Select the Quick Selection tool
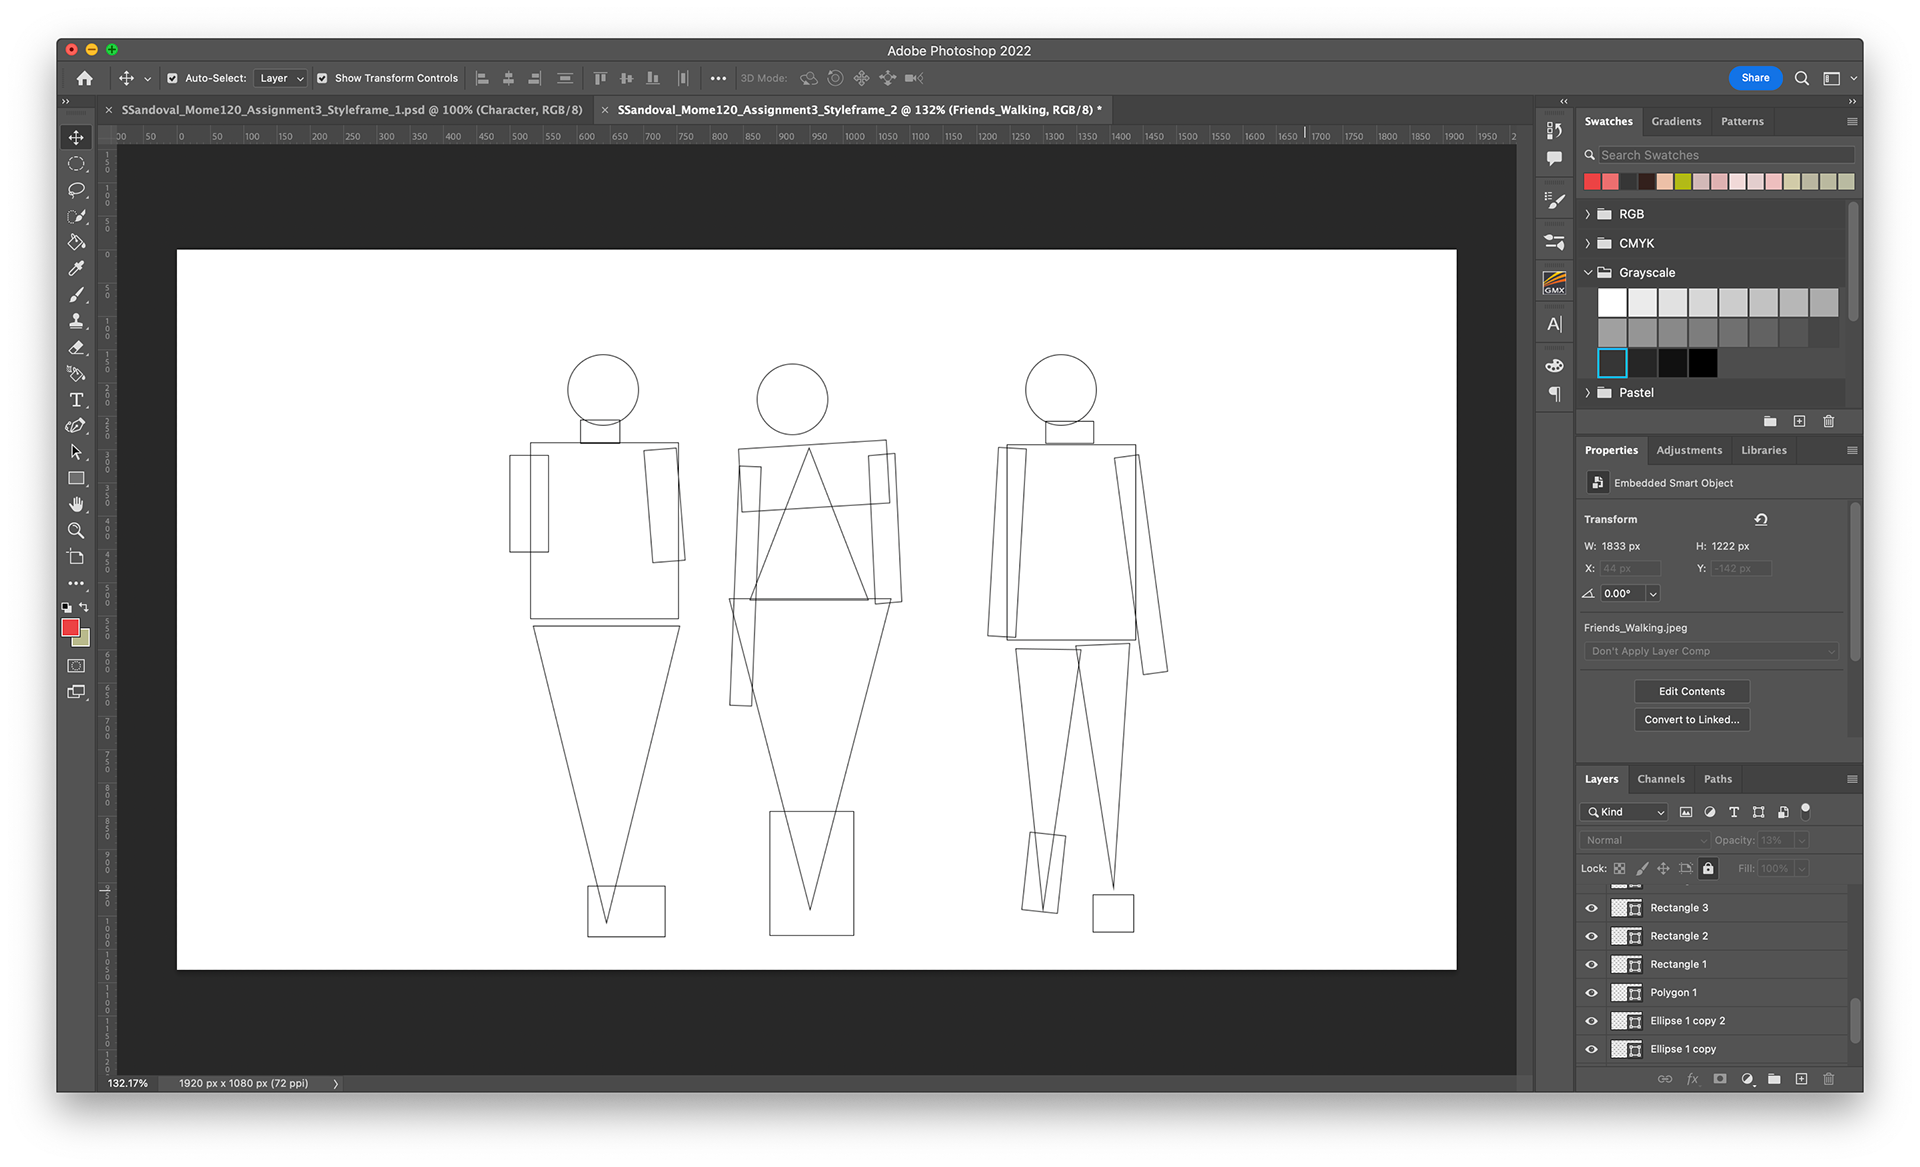1920x1167 pixels. [76, 216]
